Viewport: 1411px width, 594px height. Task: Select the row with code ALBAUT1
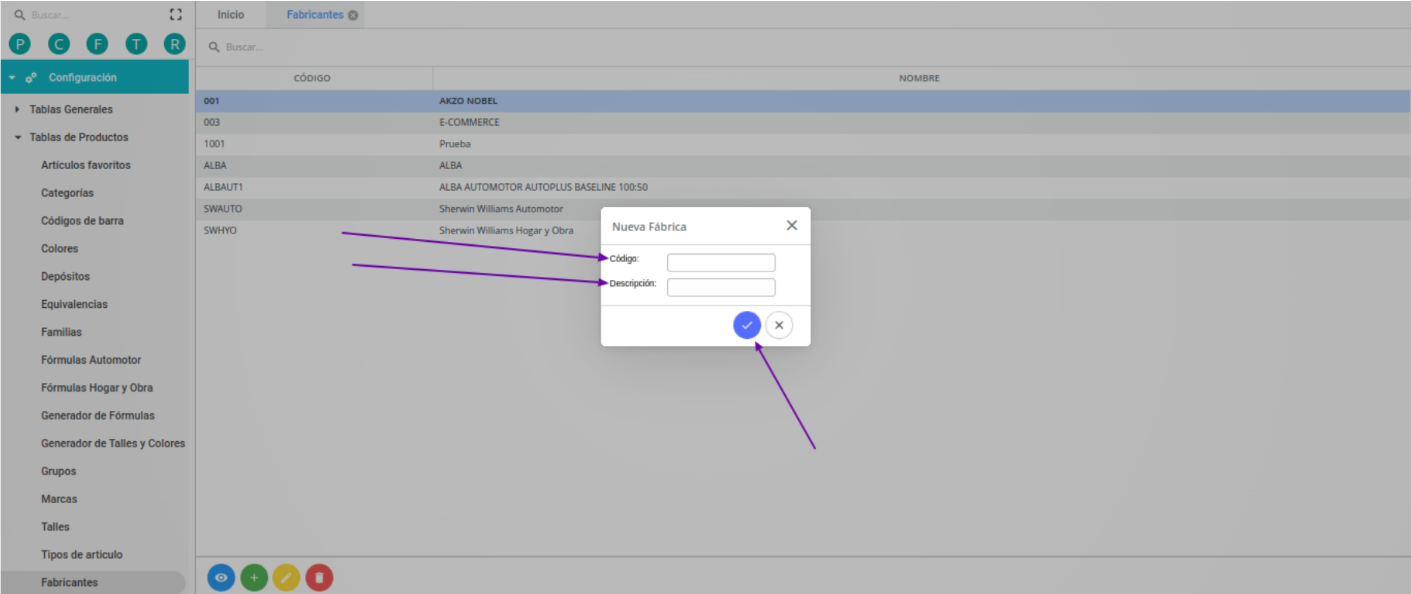tap(802, 187)
